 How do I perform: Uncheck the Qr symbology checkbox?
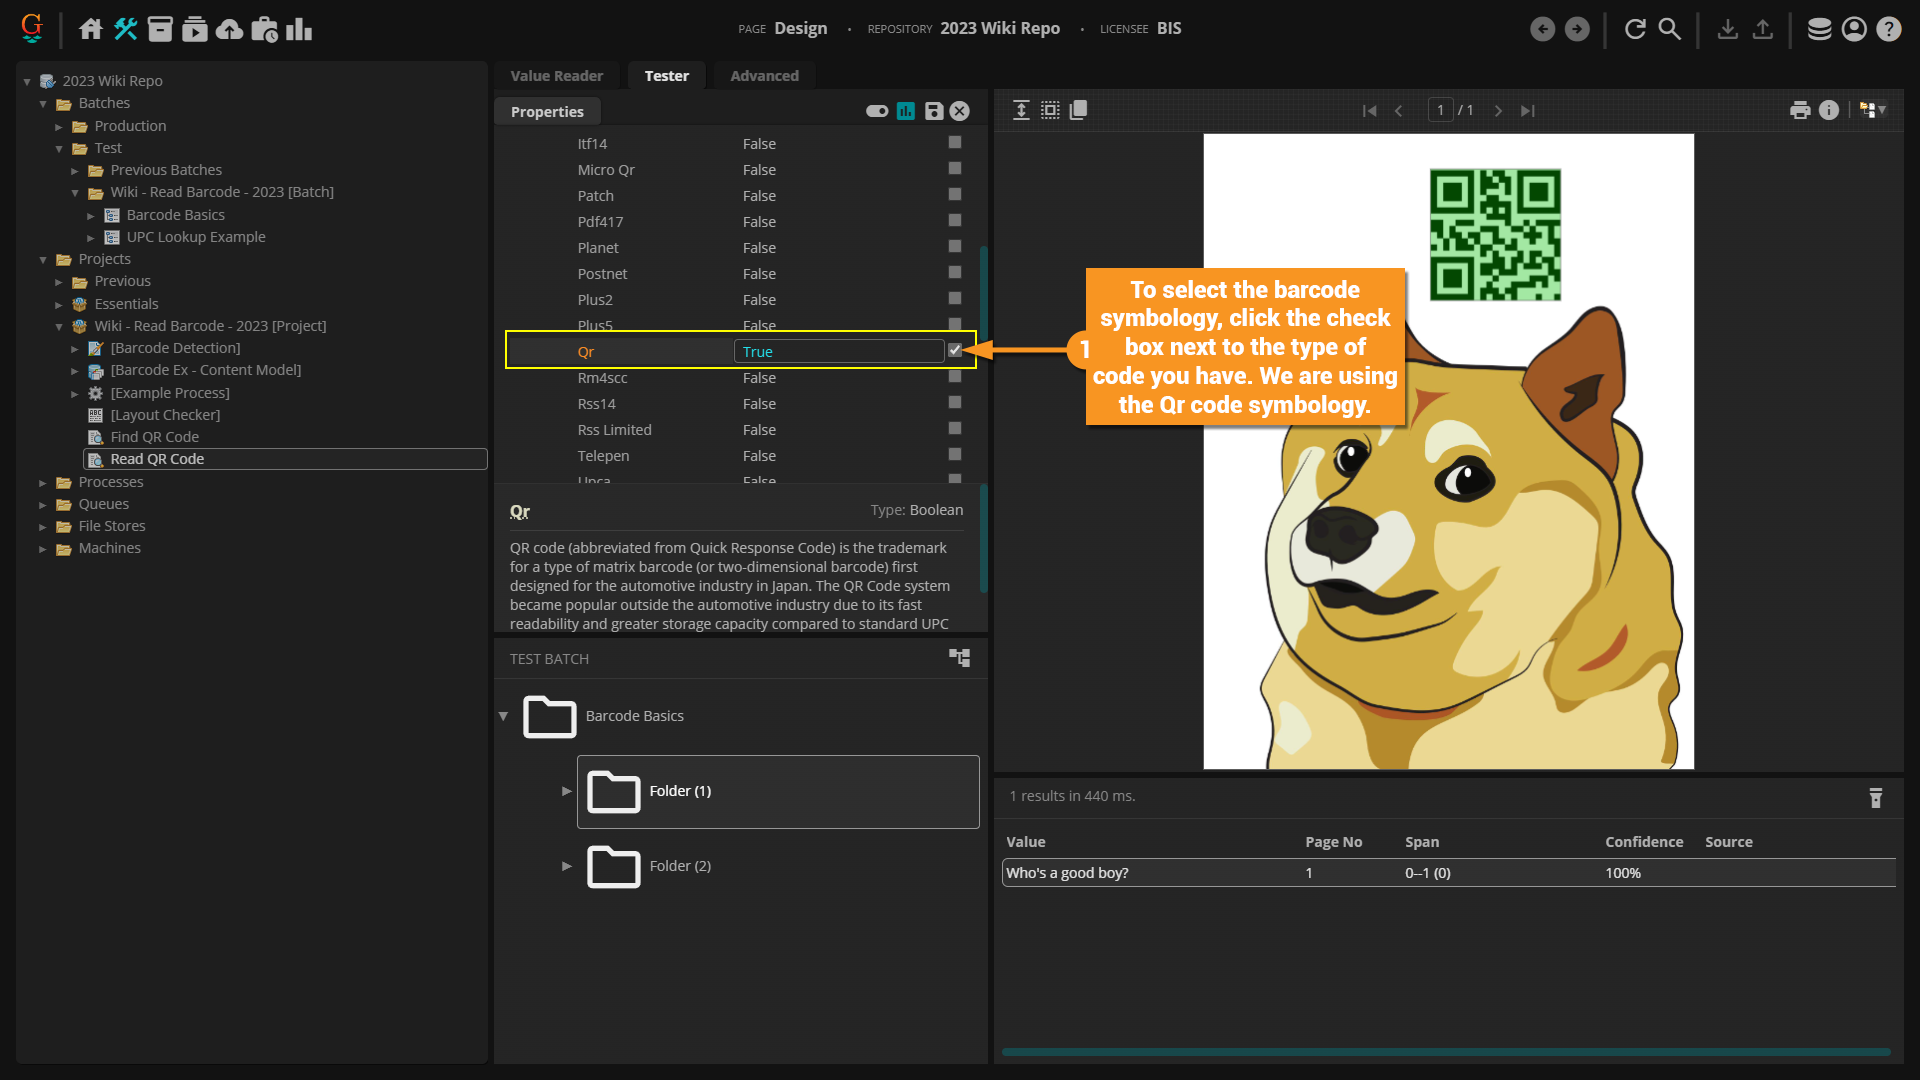pyautogui.click(x=955, y=351)
